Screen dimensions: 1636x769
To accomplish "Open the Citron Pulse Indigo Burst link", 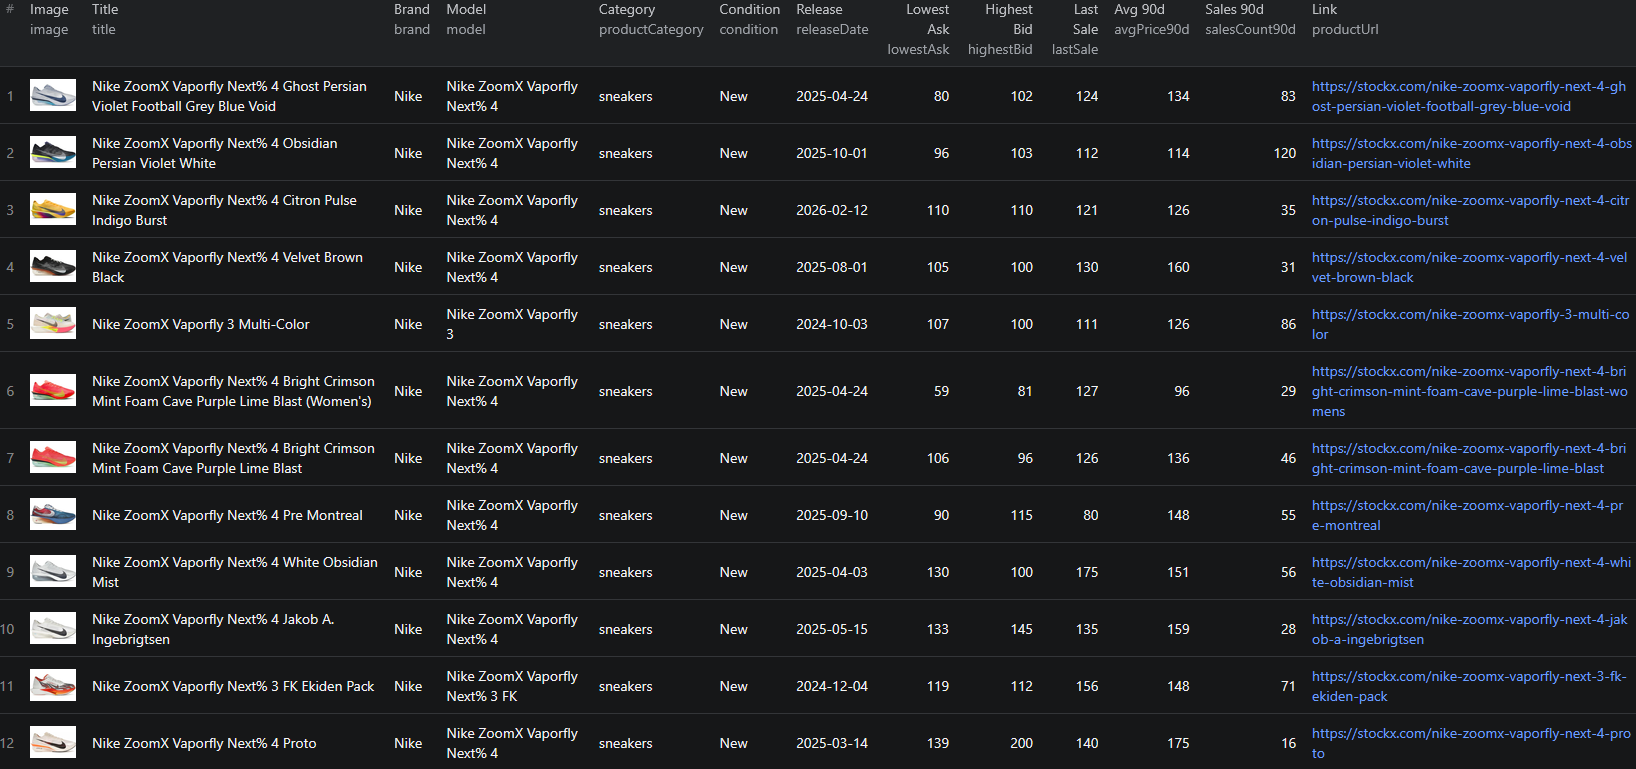I will [x=1471, y=210].
